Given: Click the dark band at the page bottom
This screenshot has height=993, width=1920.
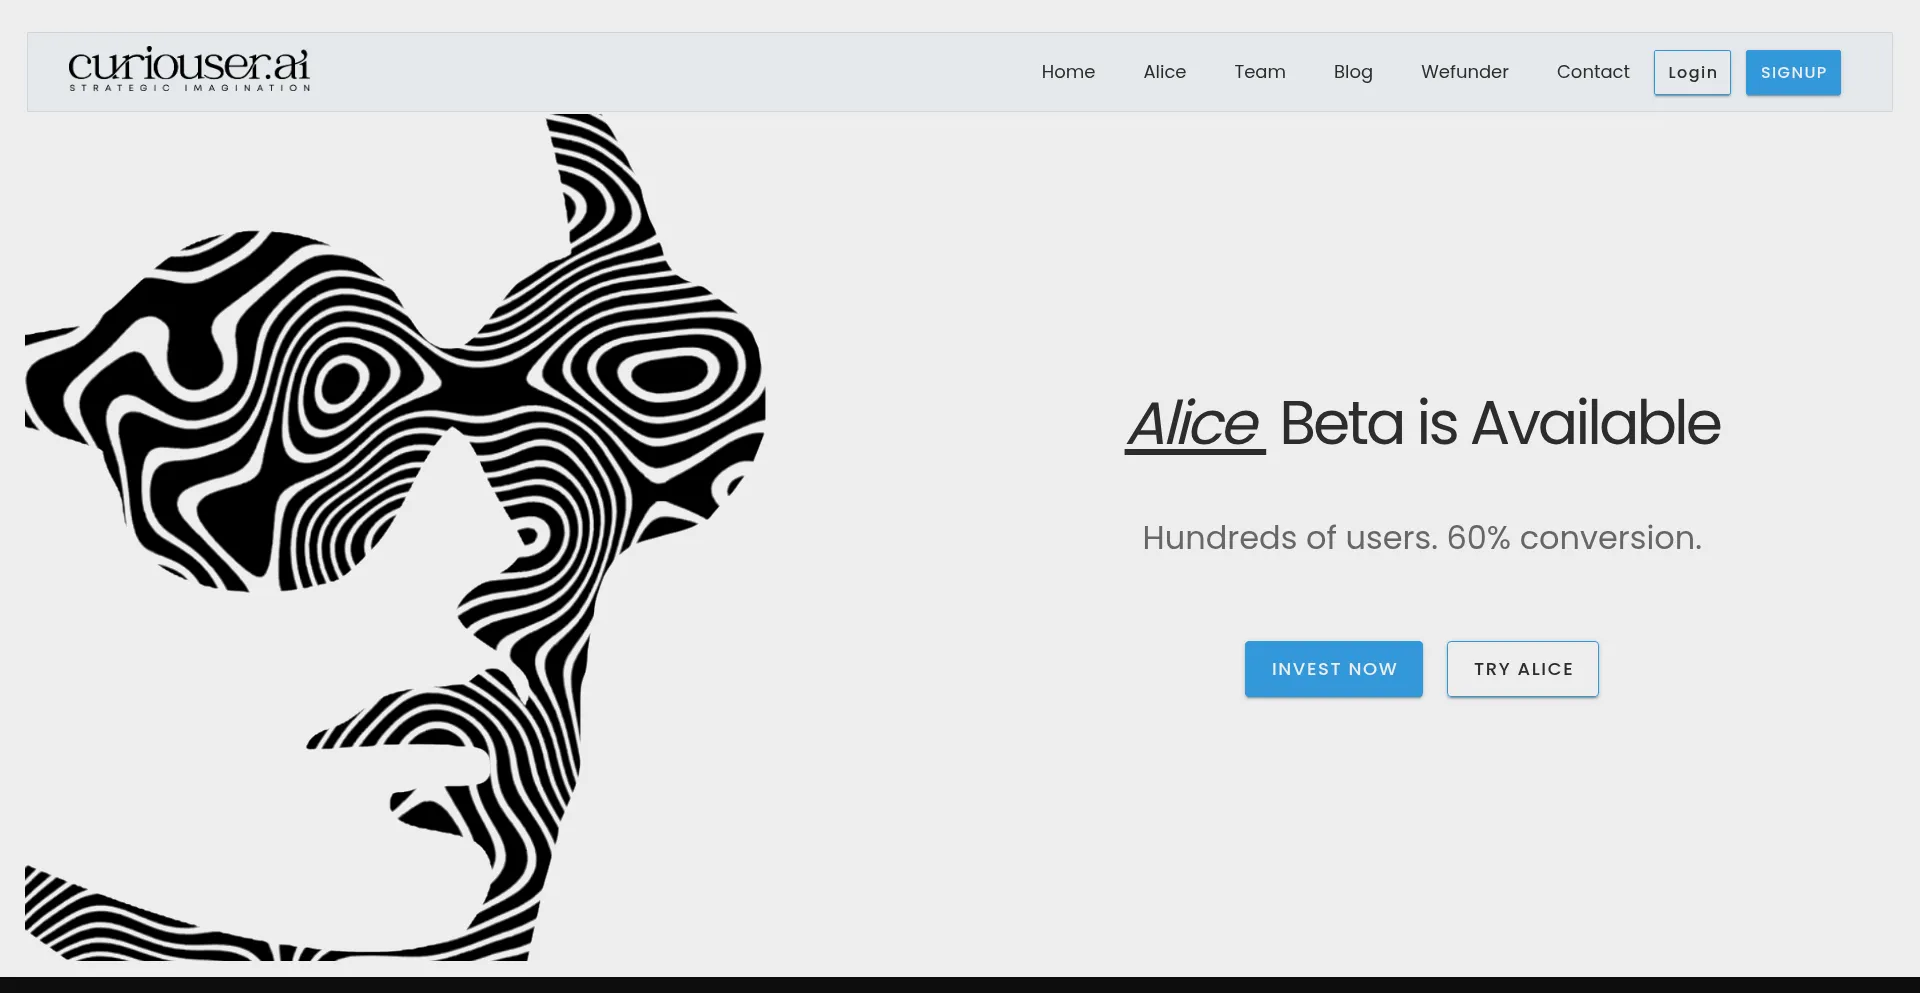Looking at the screenshot, I should point(960,984).
